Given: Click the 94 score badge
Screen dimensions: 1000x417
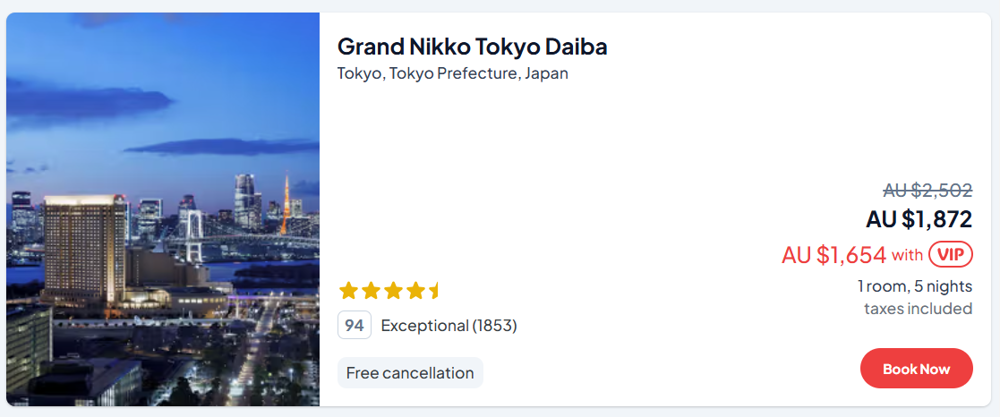Looking at the screenshot, I should point(354,325).
